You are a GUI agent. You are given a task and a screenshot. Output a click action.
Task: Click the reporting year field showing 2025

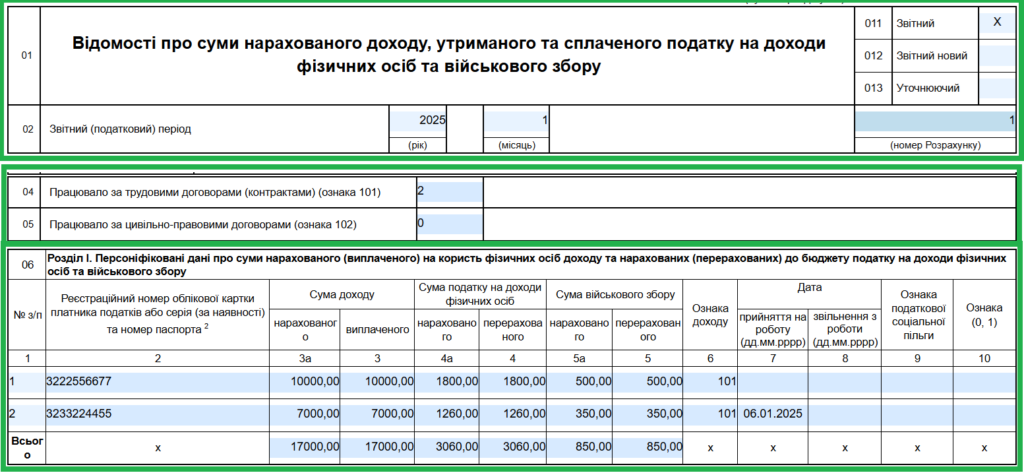click(x=418, y=121)
